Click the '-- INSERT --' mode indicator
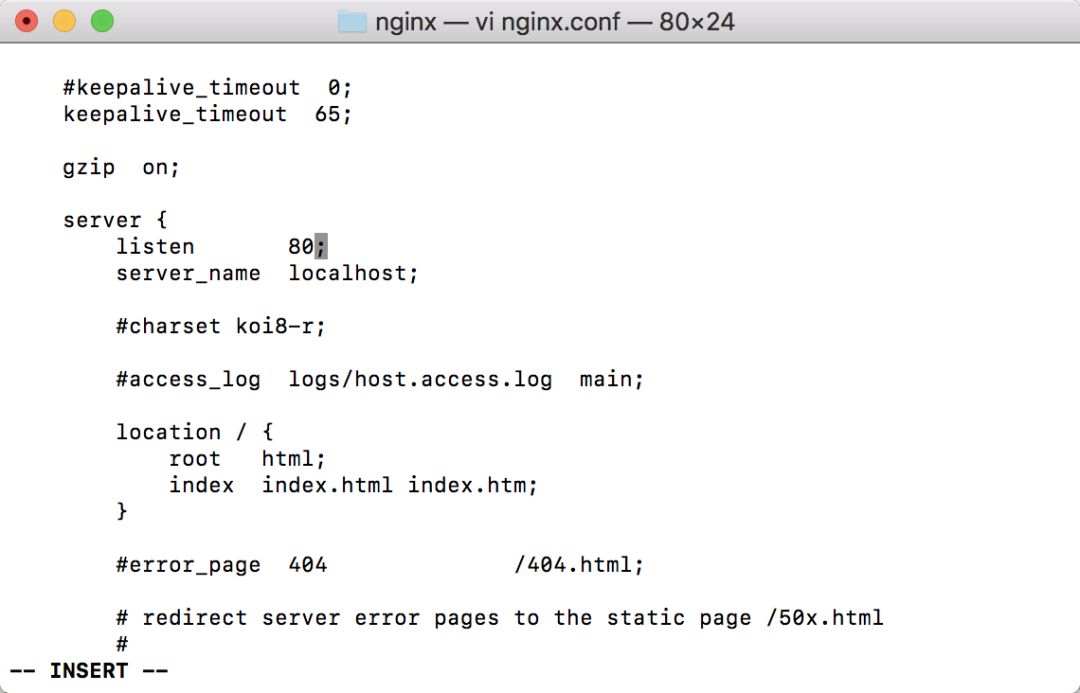 point(89,671)
